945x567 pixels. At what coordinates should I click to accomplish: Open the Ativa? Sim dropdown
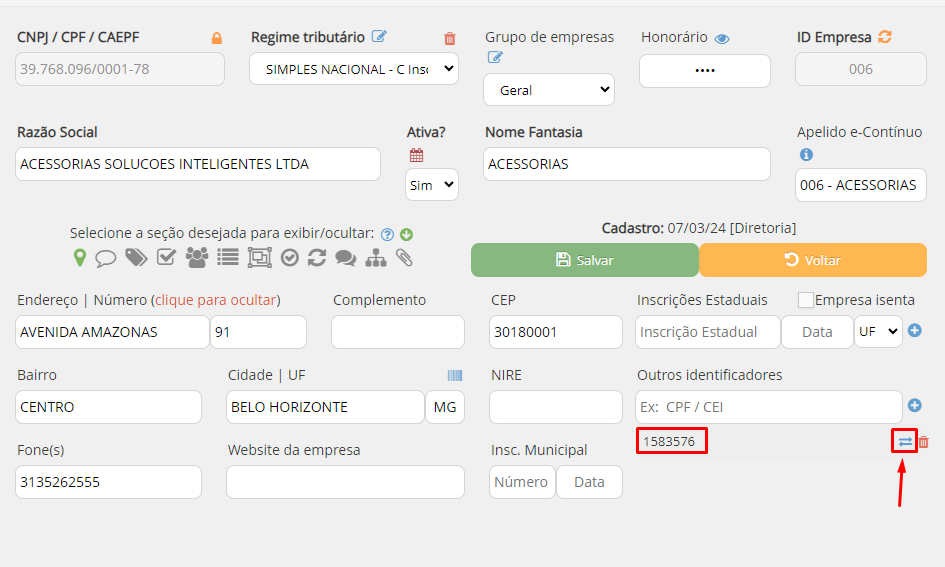(x=432, y=185)
